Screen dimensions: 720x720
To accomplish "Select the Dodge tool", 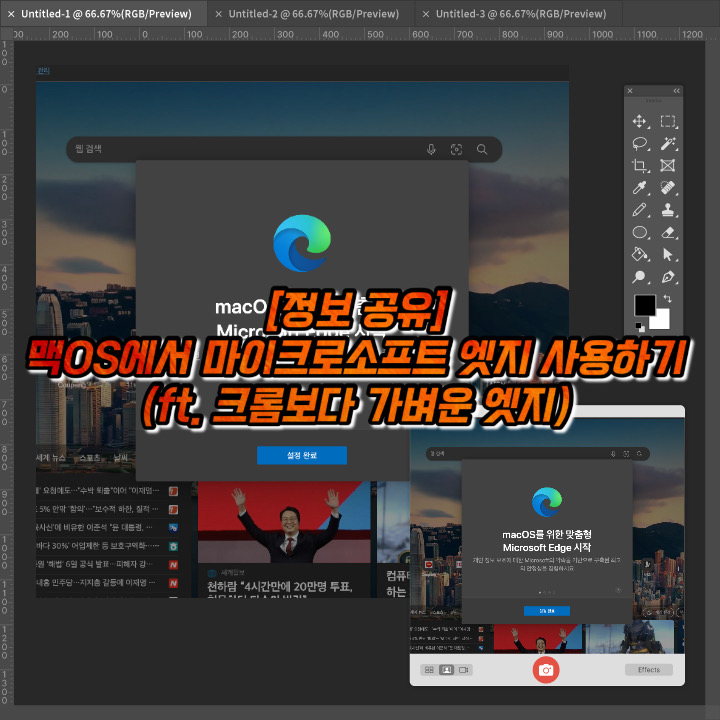I will coord(639,277).
